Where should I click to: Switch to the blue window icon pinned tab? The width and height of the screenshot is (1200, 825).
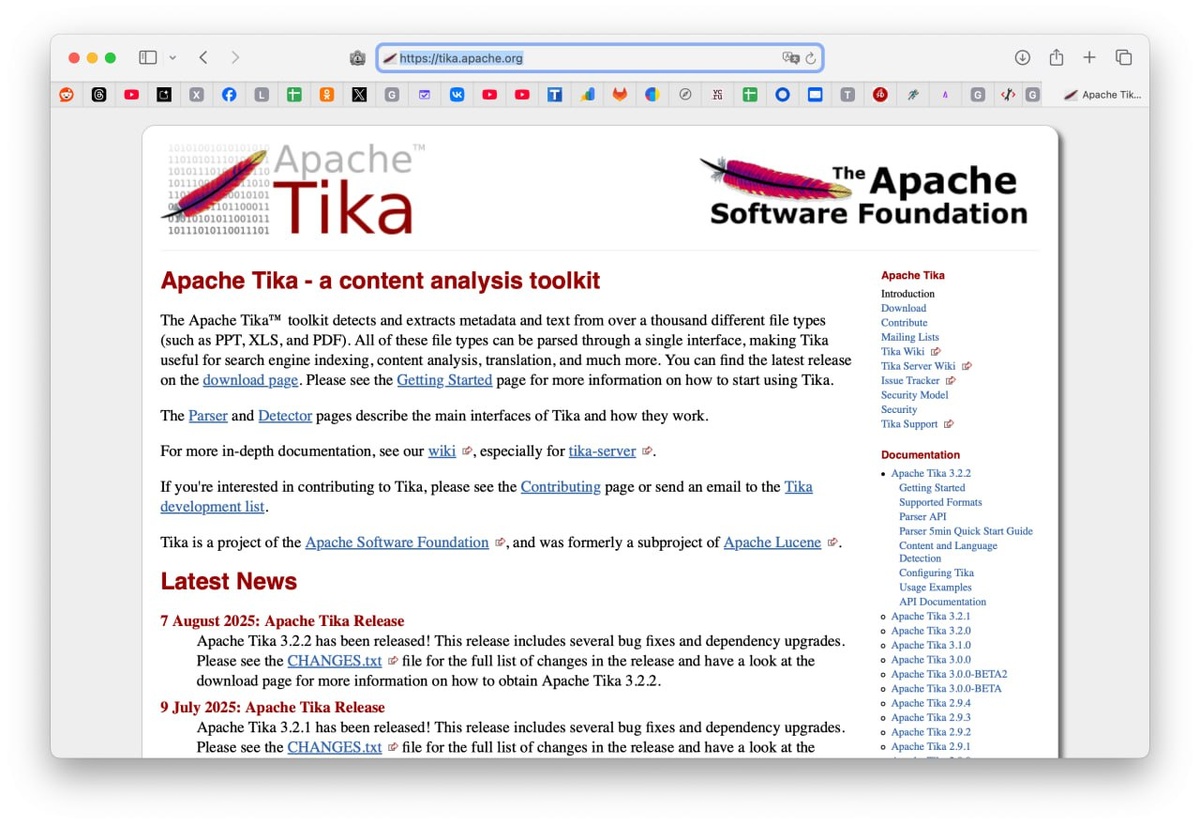point(815,95)
